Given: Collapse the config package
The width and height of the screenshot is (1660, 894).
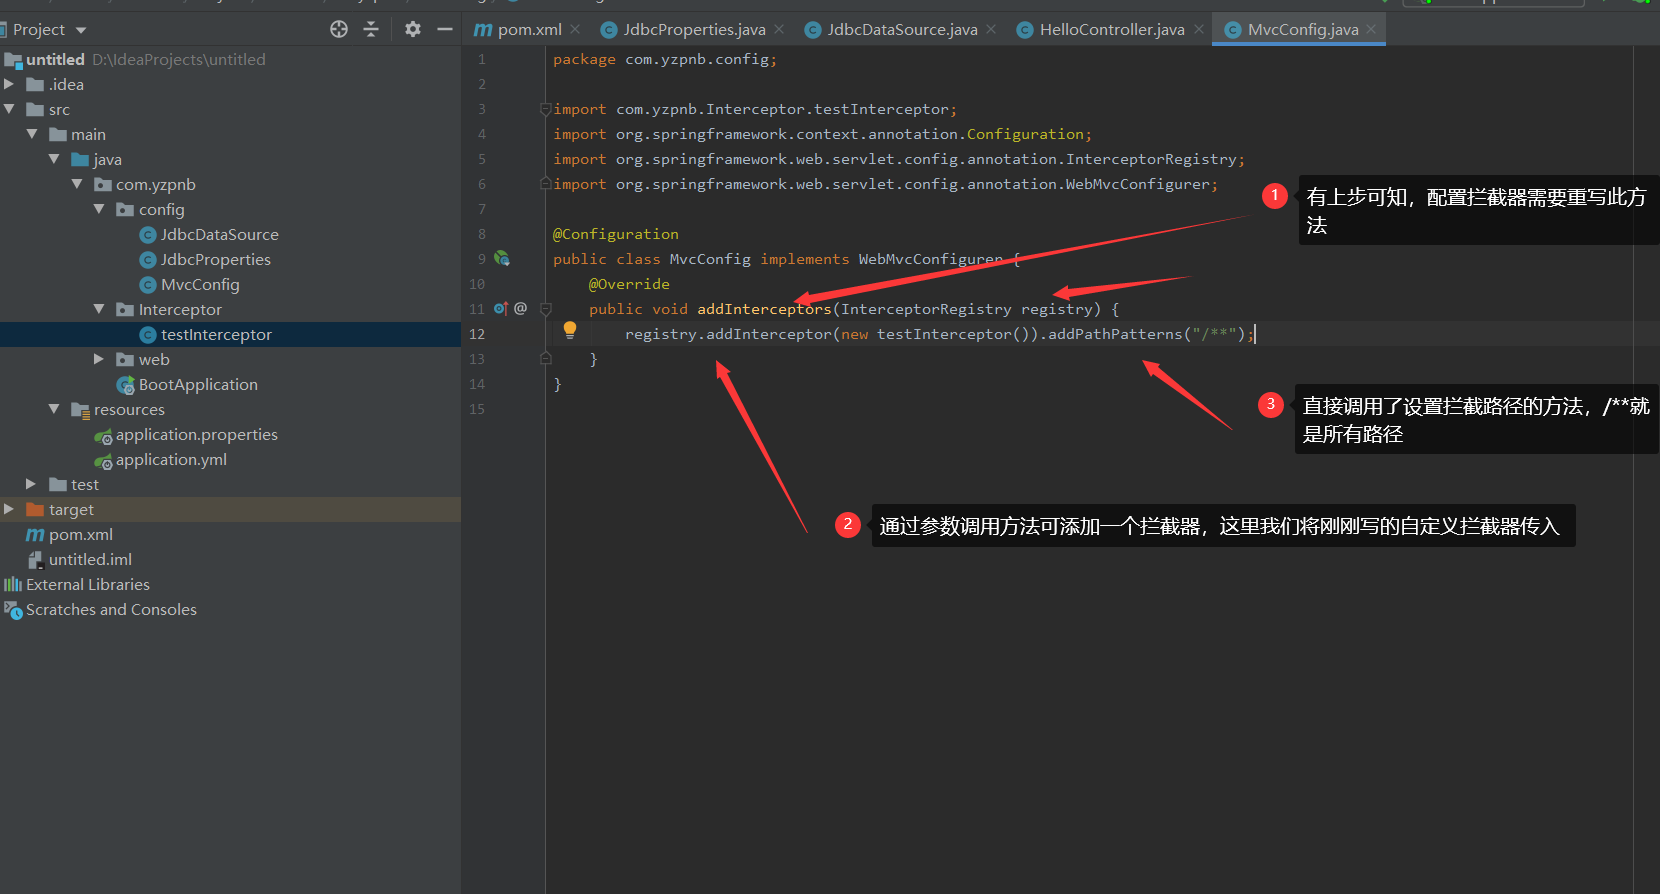Looking at the screenshot, I should click(x=99, y=209).
